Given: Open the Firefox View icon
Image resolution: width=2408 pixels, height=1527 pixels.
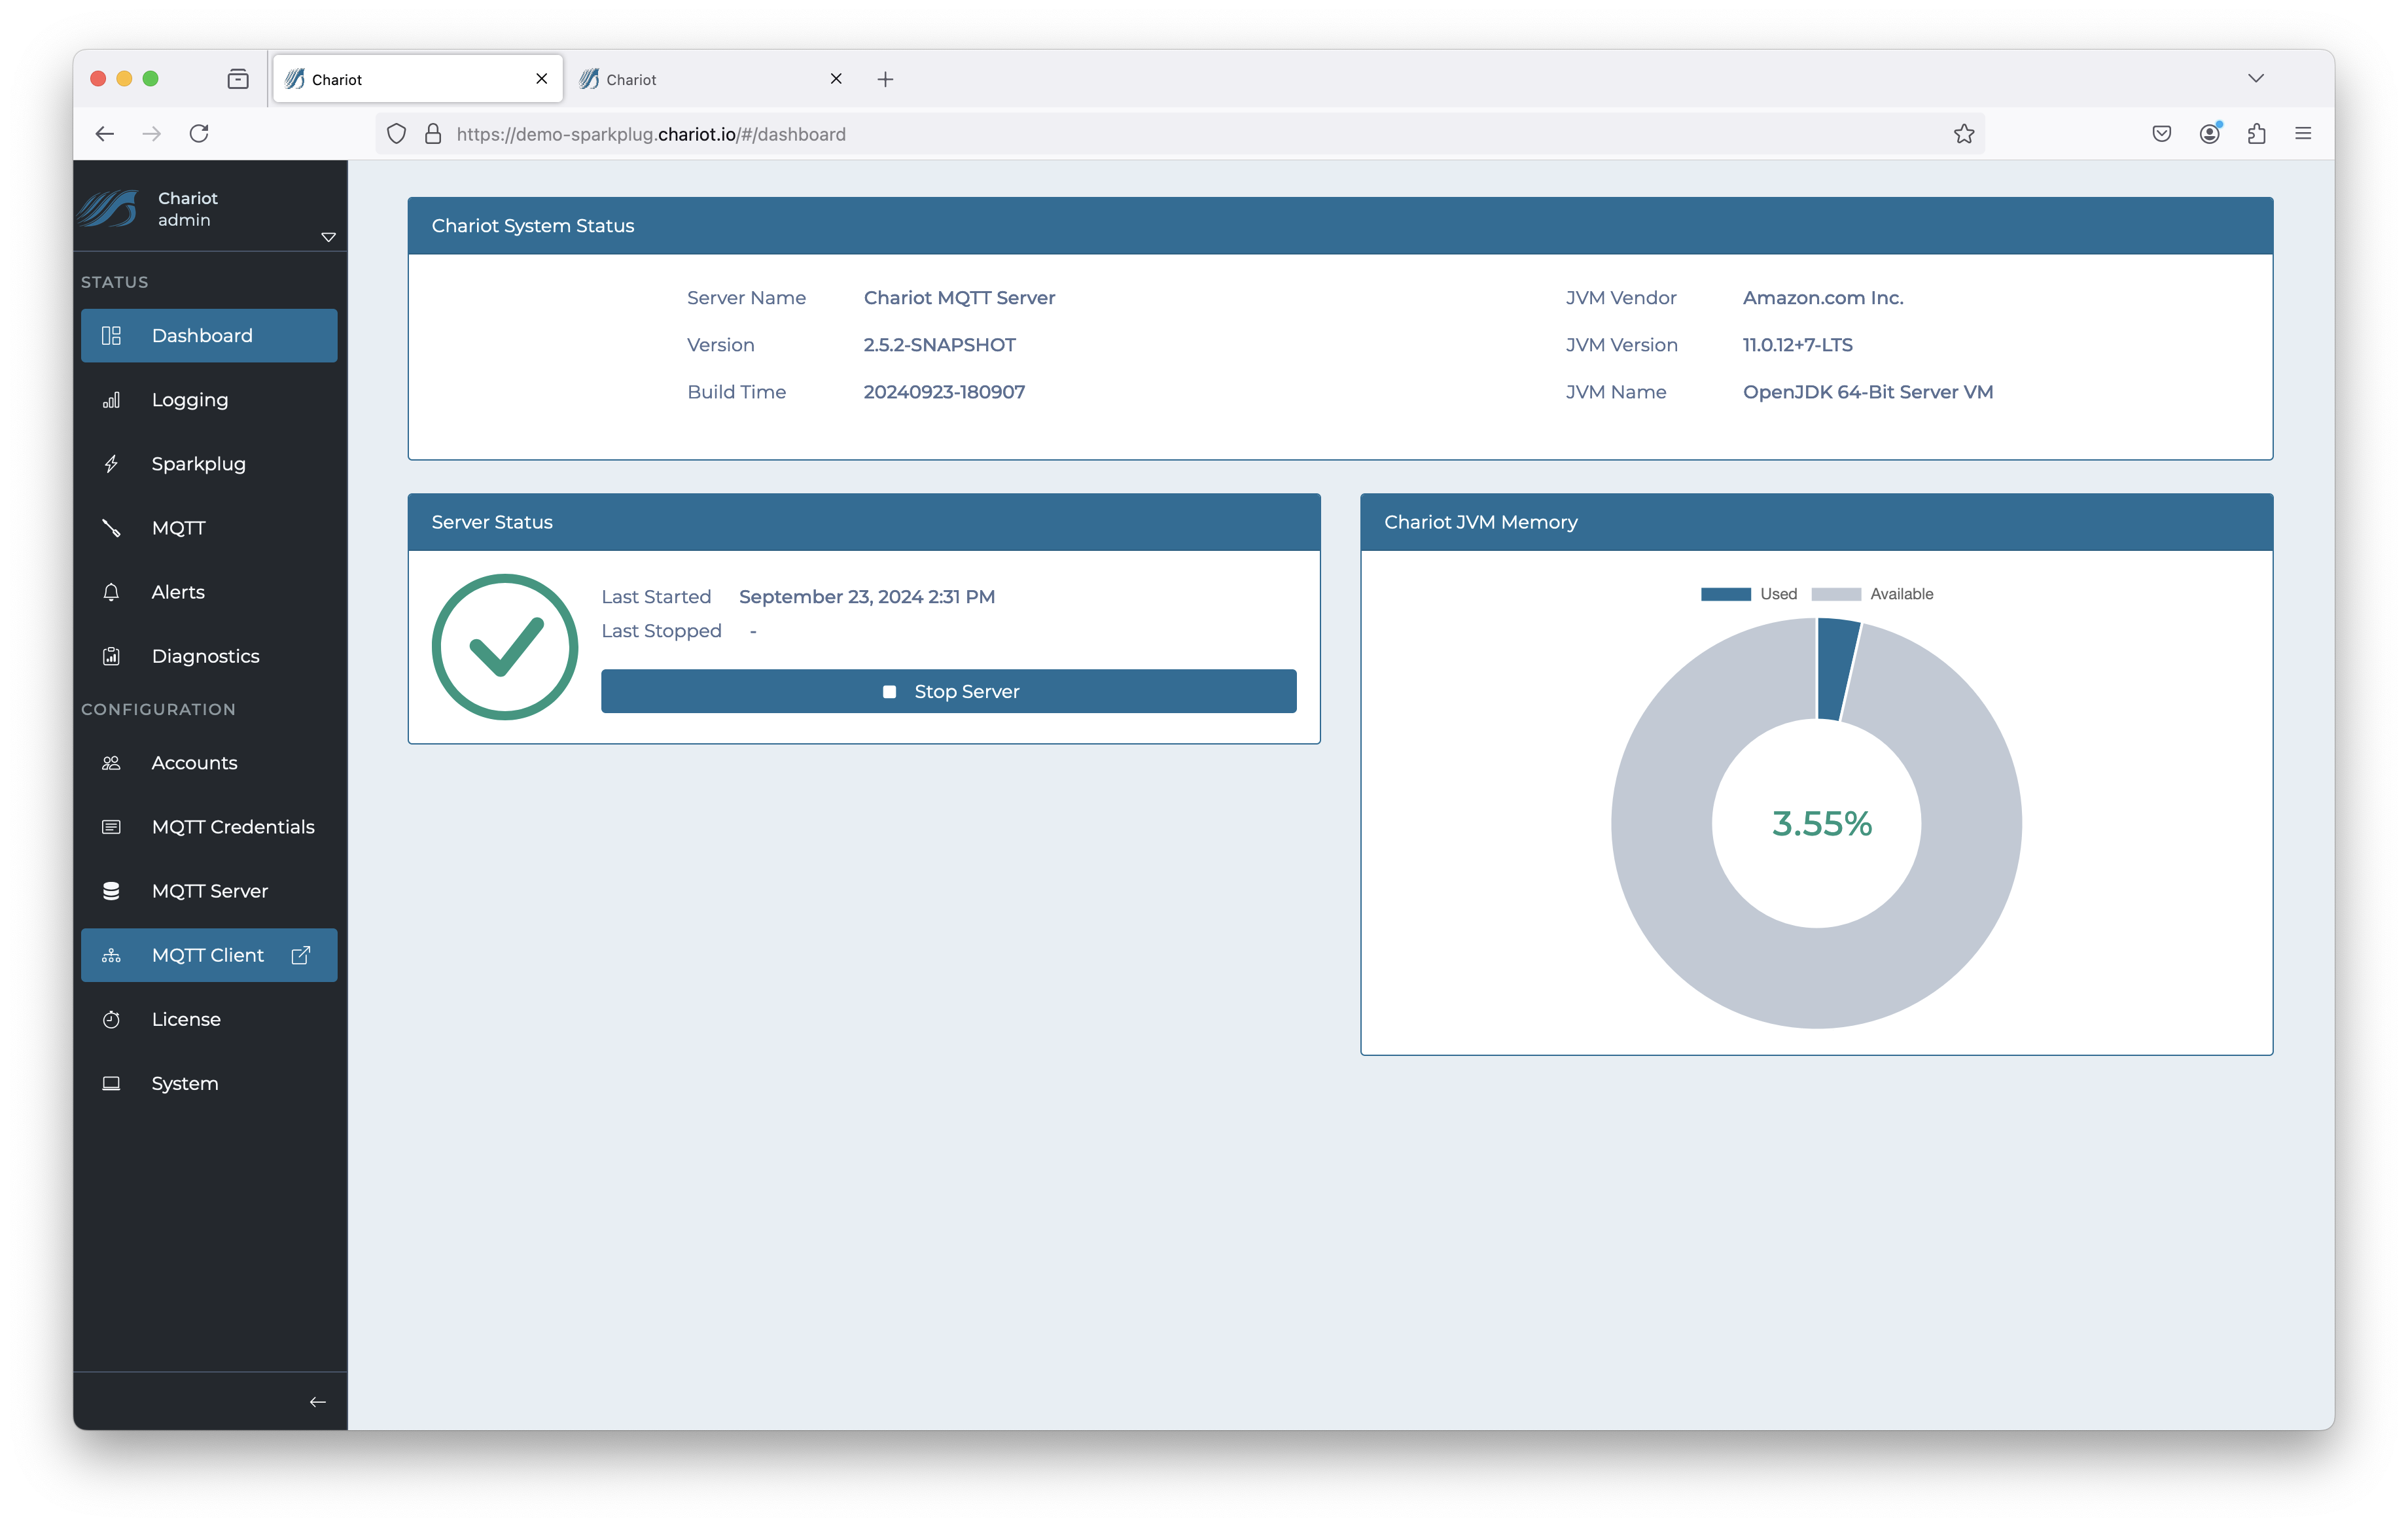Looking at the screenshot, I should click(x=238, y=79).
